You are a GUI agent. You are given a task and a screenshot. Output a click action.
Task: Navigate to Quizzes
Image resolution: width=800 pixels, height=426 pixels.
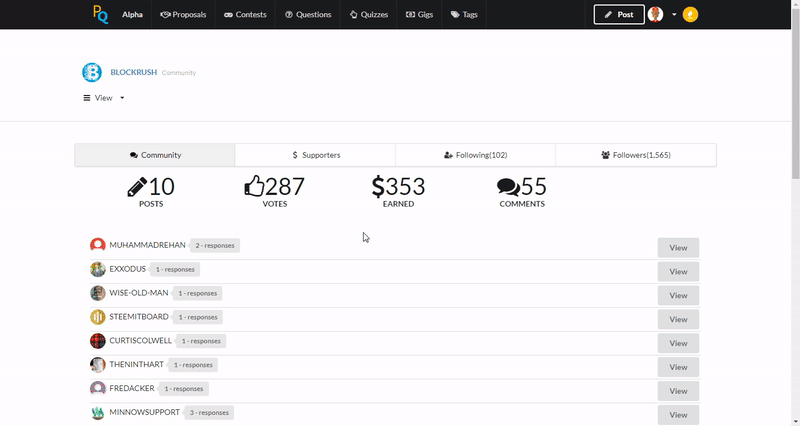pos(368,15)
